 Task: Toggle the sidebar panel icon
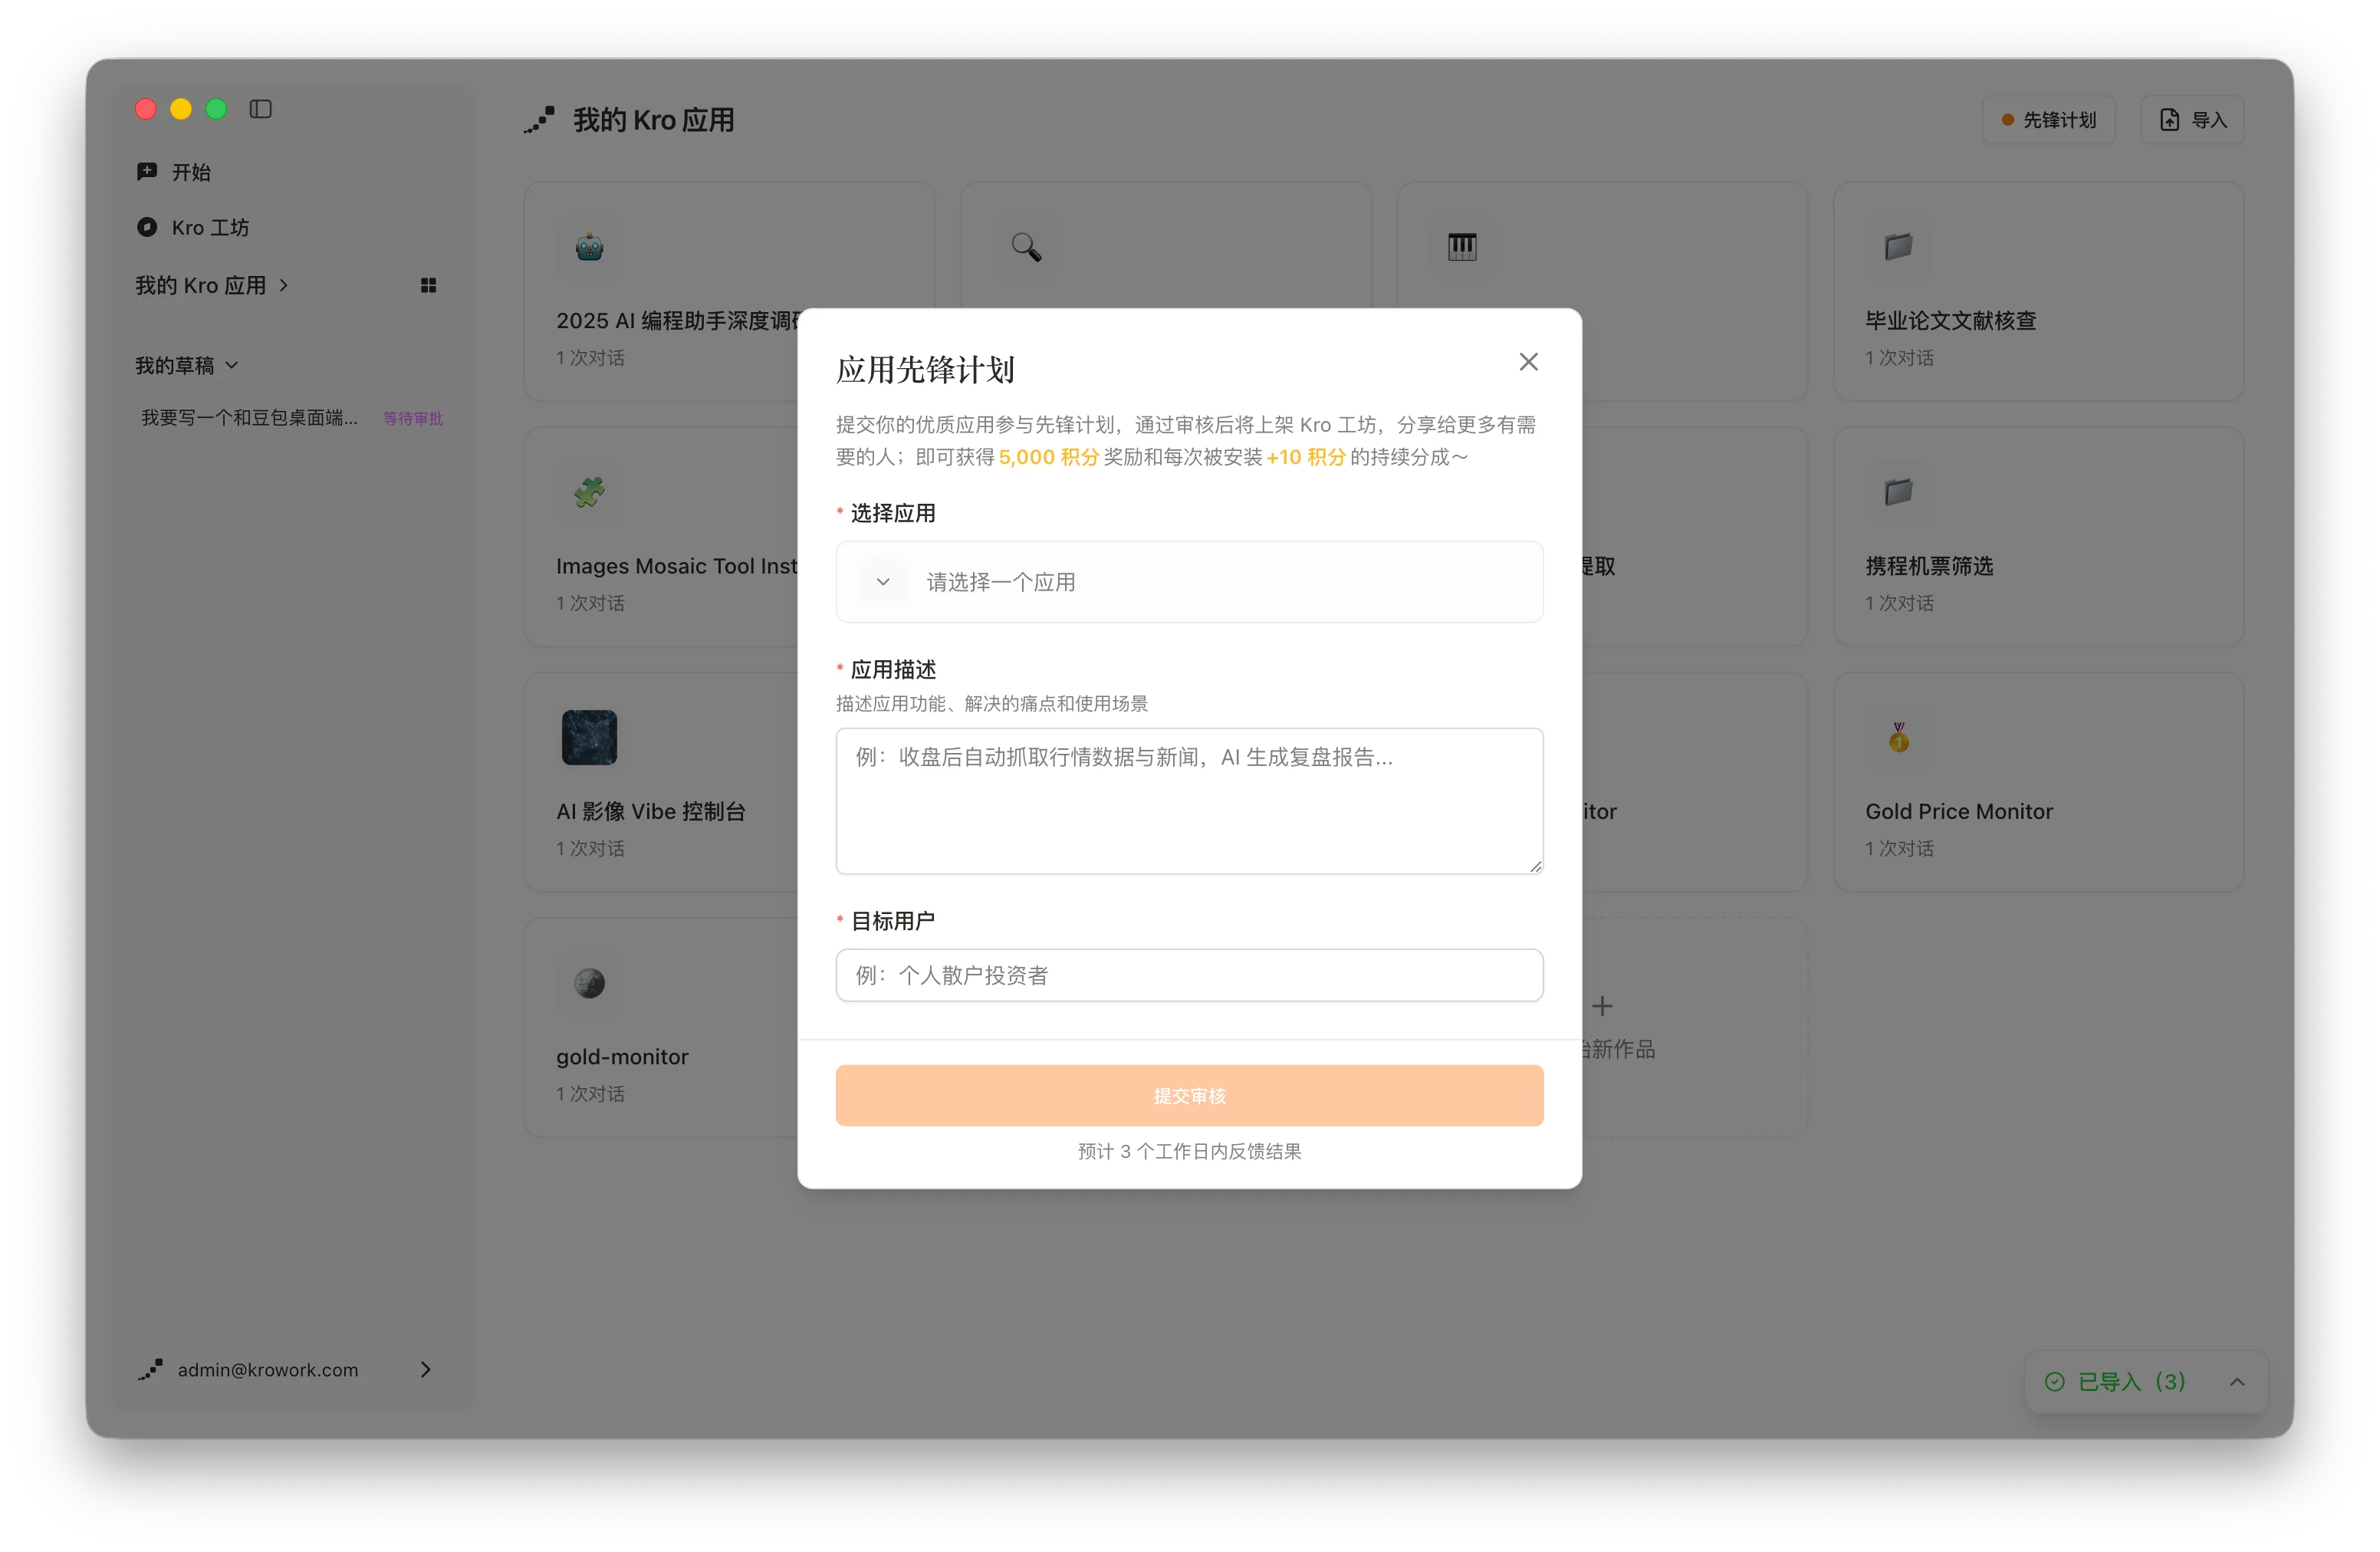[261, 109]
